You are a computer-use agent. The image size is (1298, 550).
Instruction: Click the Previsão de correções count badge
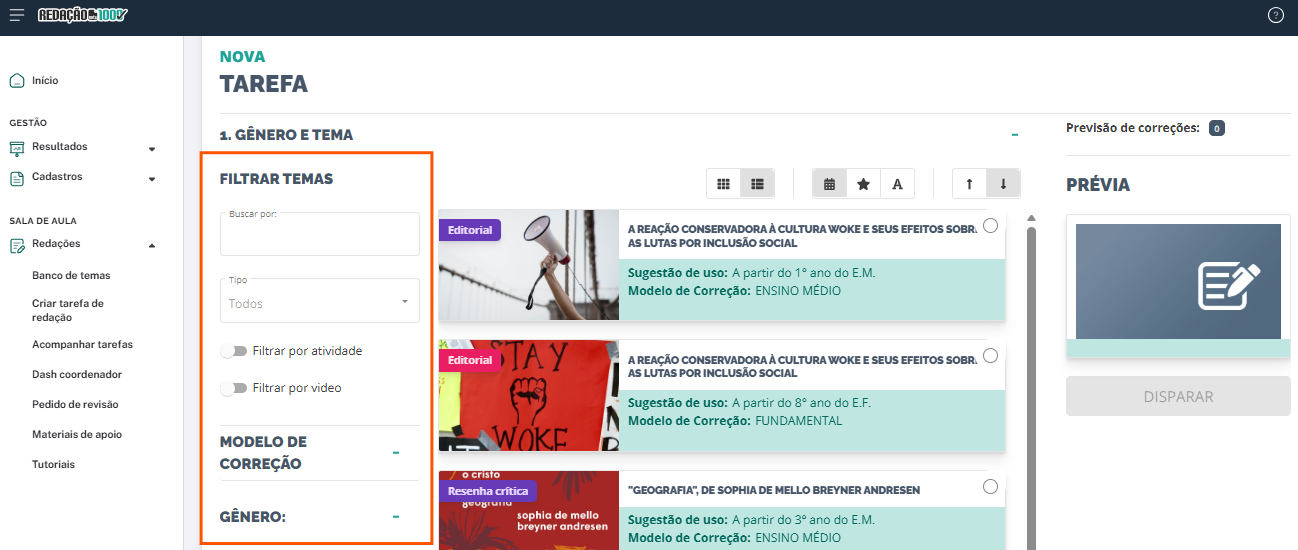coord(1216,128)
